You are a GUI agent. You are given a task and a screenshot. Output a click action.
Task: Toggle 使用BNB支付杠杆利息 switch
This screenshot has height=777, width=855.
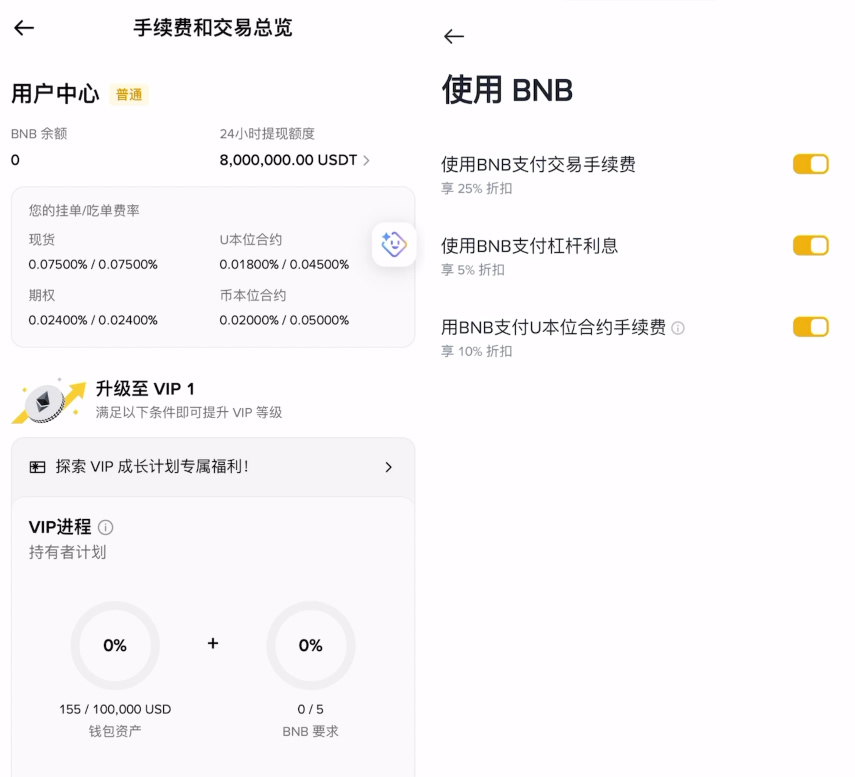tap(810, 245)
